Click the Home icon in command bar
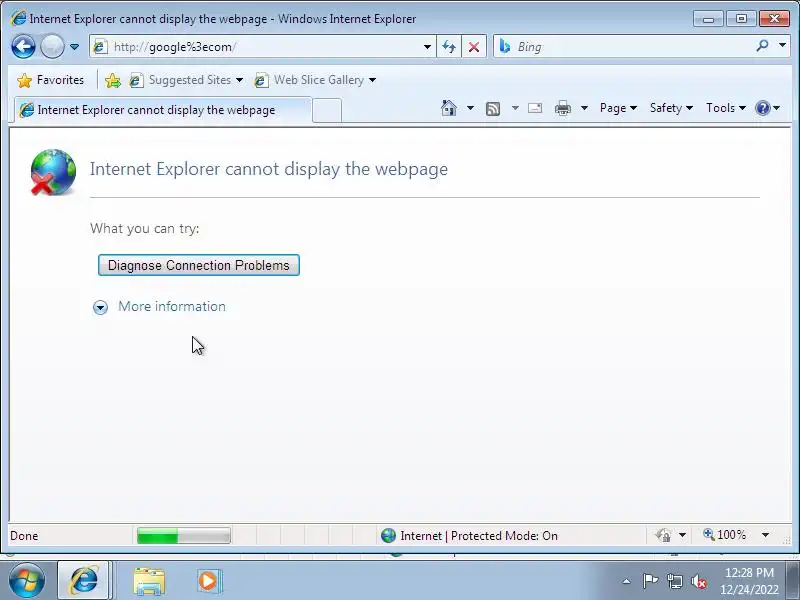The width and height of the screenshot is (800, 600). (x=449, y=108)
